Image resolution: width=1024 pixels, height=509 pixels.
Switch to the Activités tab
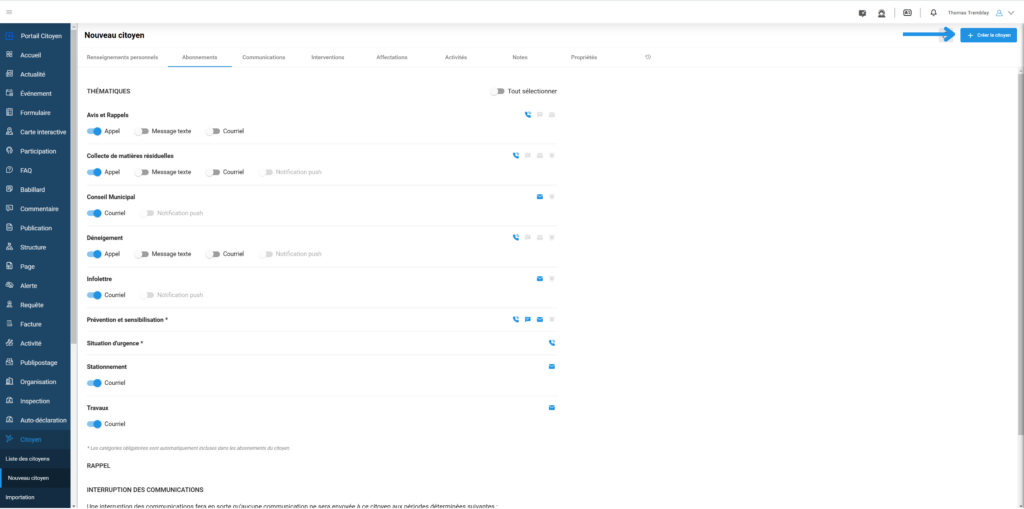(456, 57)
